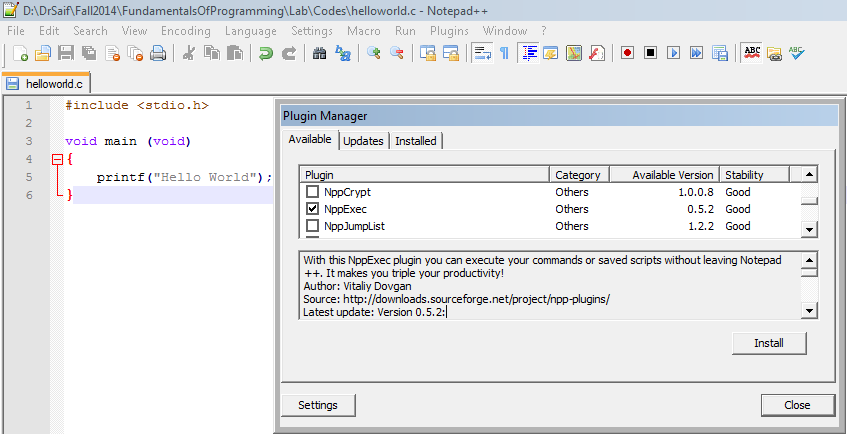Viewport: 847px width, 434px height.
Task: Toggle the indent guide toolbar icon
Action: click(530, 53)
